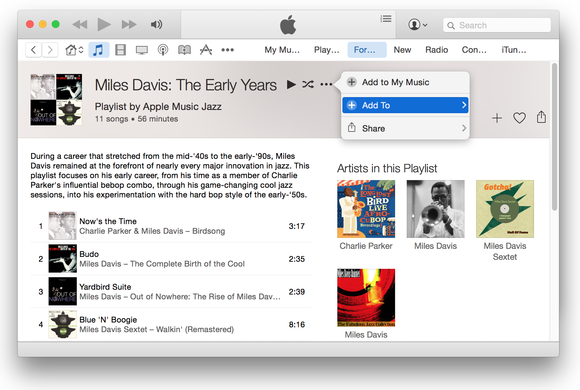Image resolution: width=580 pixels, height=390 pixels.
Task: Open the Share submenu
Action: click(405, 128)
